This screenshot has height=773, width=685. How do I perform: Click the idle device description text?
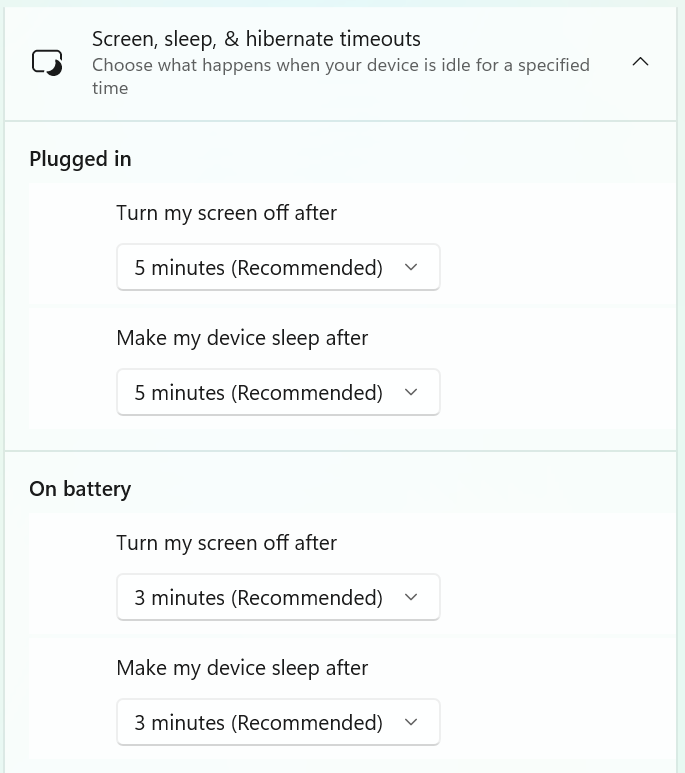tap(341, 76)
